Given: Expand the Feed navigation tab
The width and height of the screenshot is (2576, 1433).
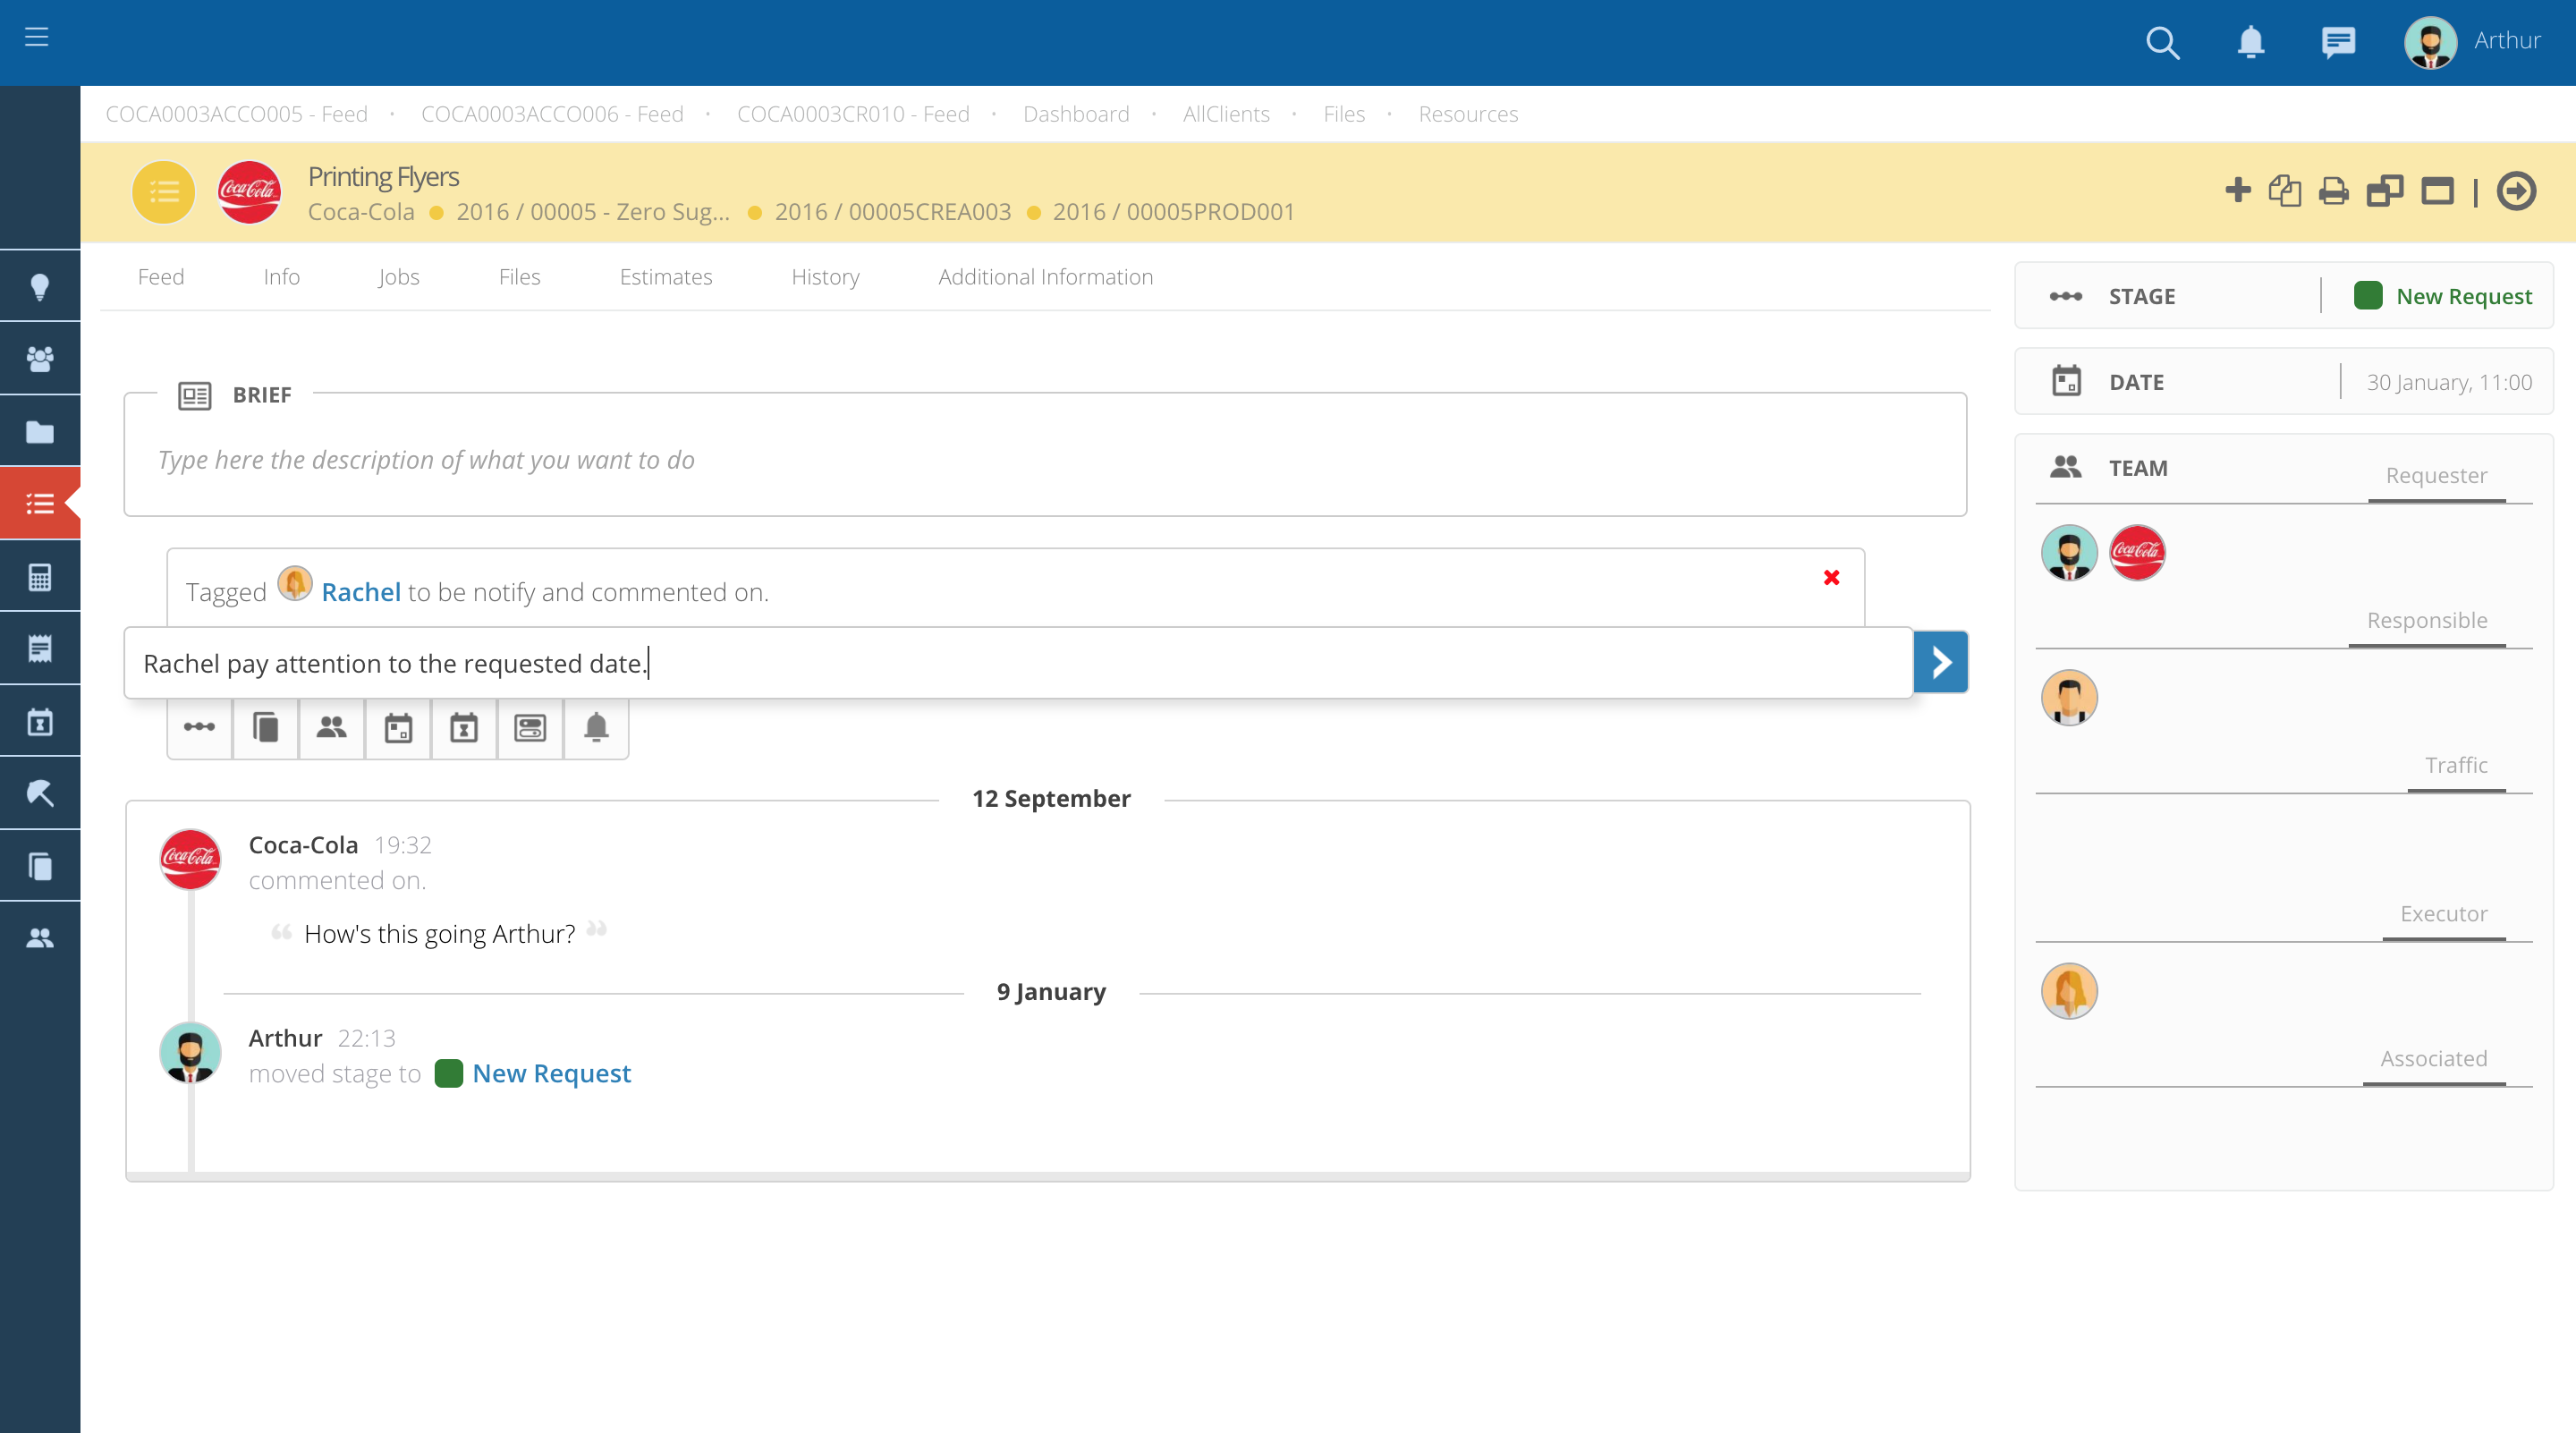Looking at the screenshot, I should [x=161, y=277].
